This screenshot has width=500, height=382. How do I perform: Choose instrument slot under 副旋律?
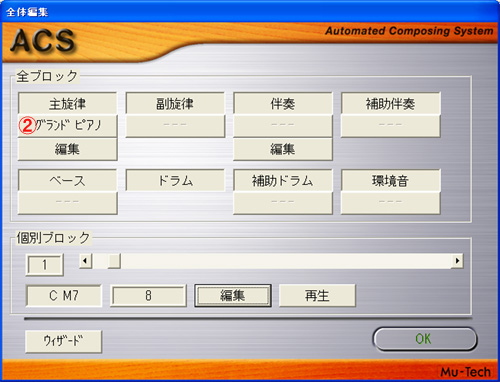[x=175, y=126]
